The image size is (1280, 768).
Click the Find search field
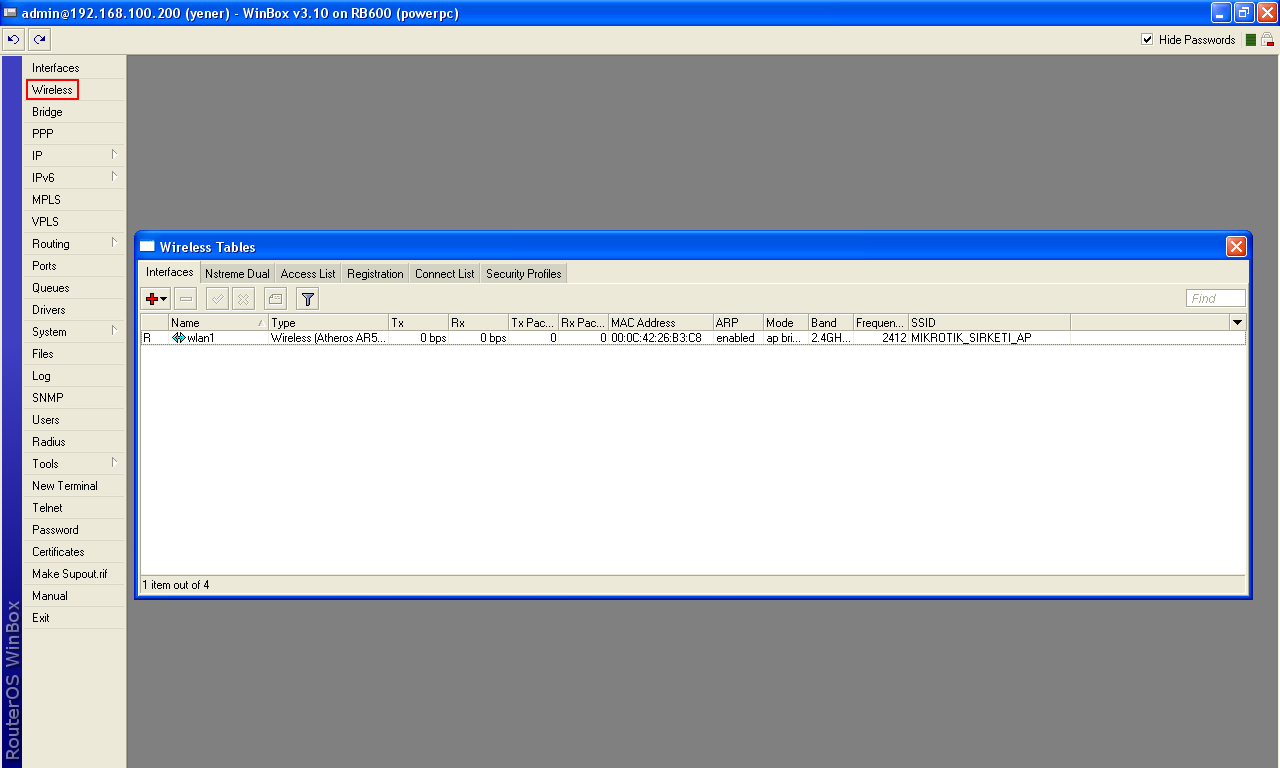point(1216,298)
